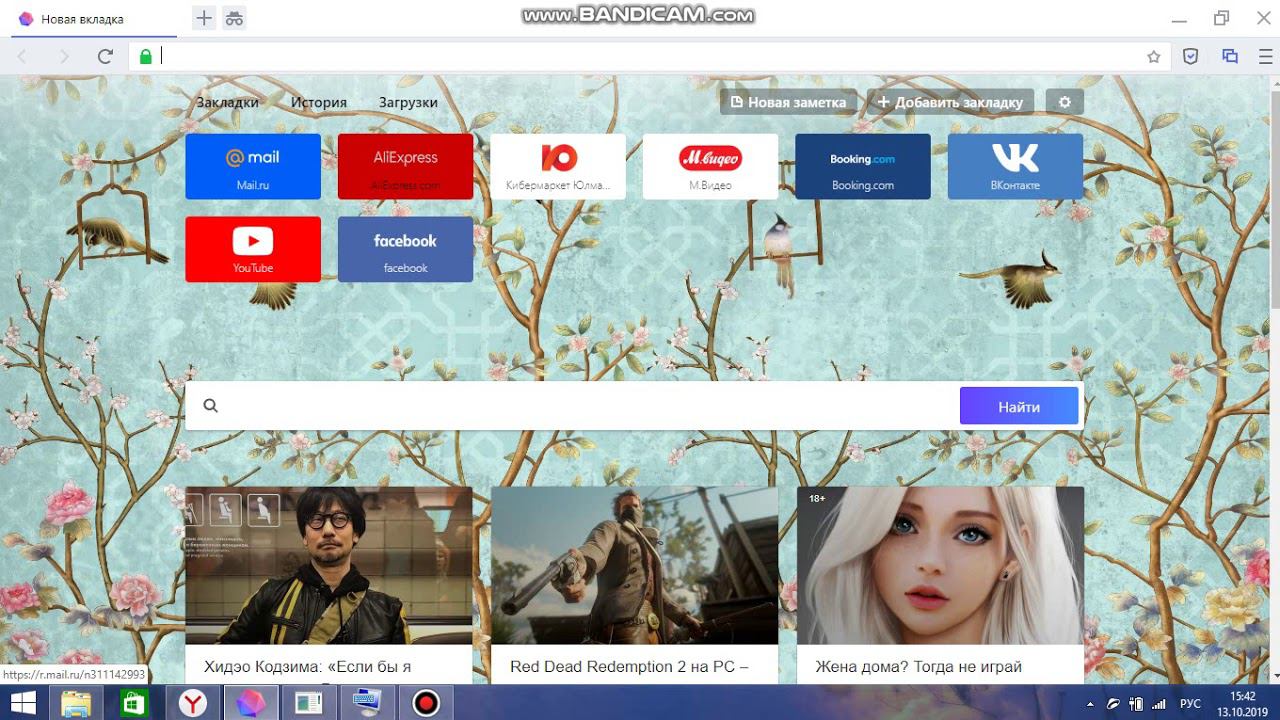Open the ВКонтакте tile

(1015, 166)
